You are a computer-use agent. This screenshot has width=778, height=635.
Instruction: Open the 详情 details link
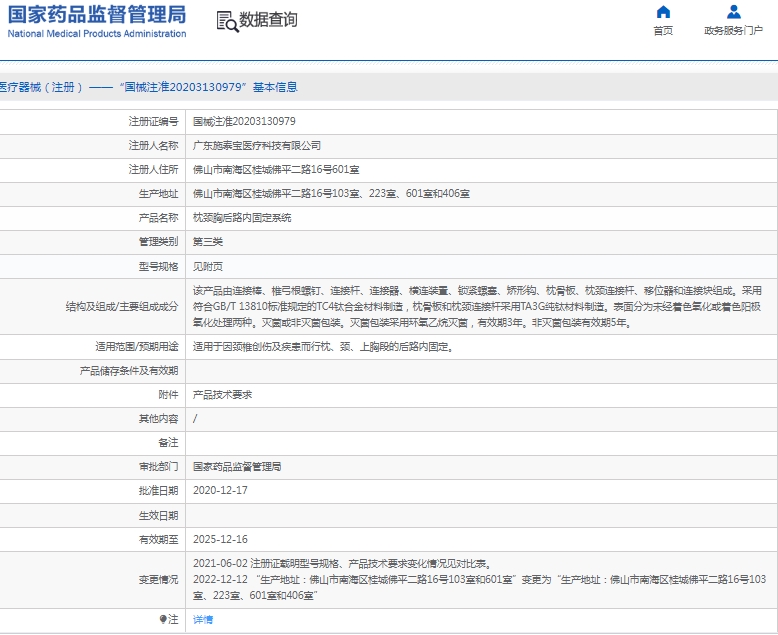[x=203, y=619]
